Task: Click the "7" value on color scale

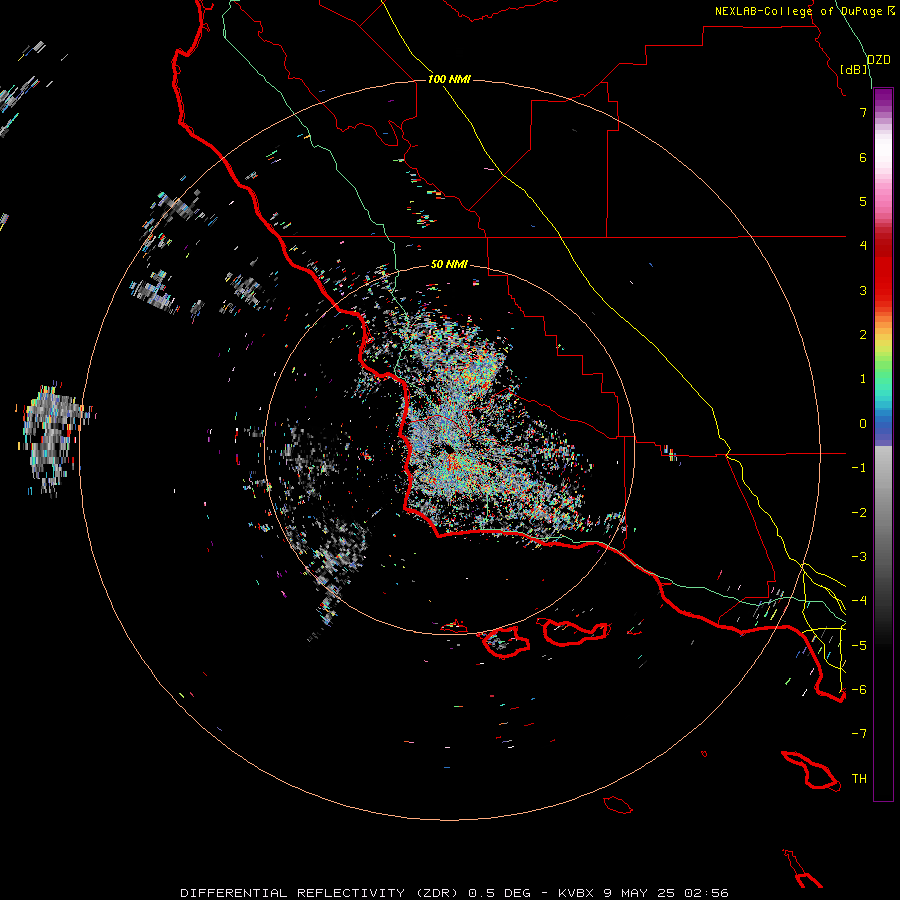Action: 863,112
